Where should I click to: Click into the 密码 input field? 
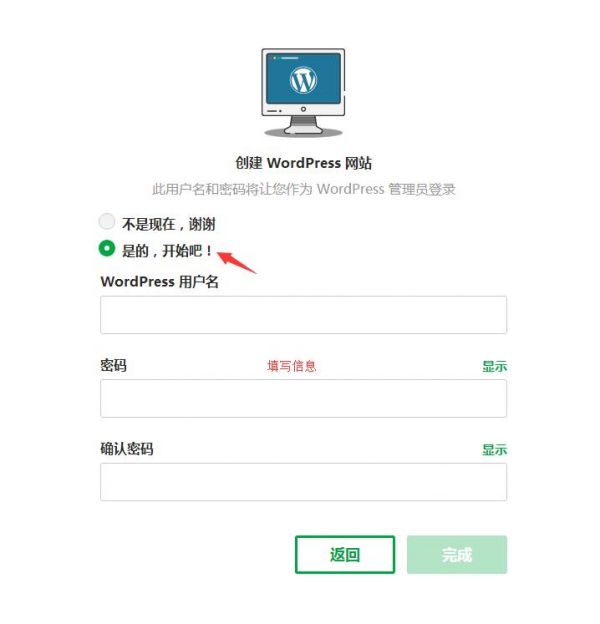(303, 398)
